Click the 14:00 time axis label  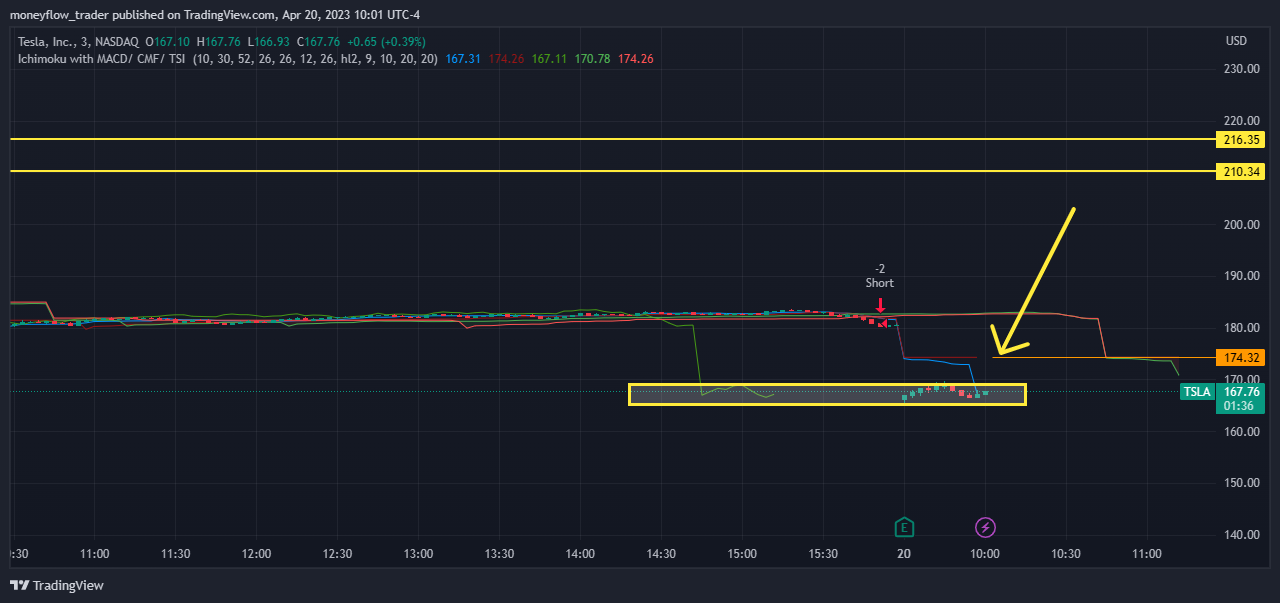click(580, 554)
